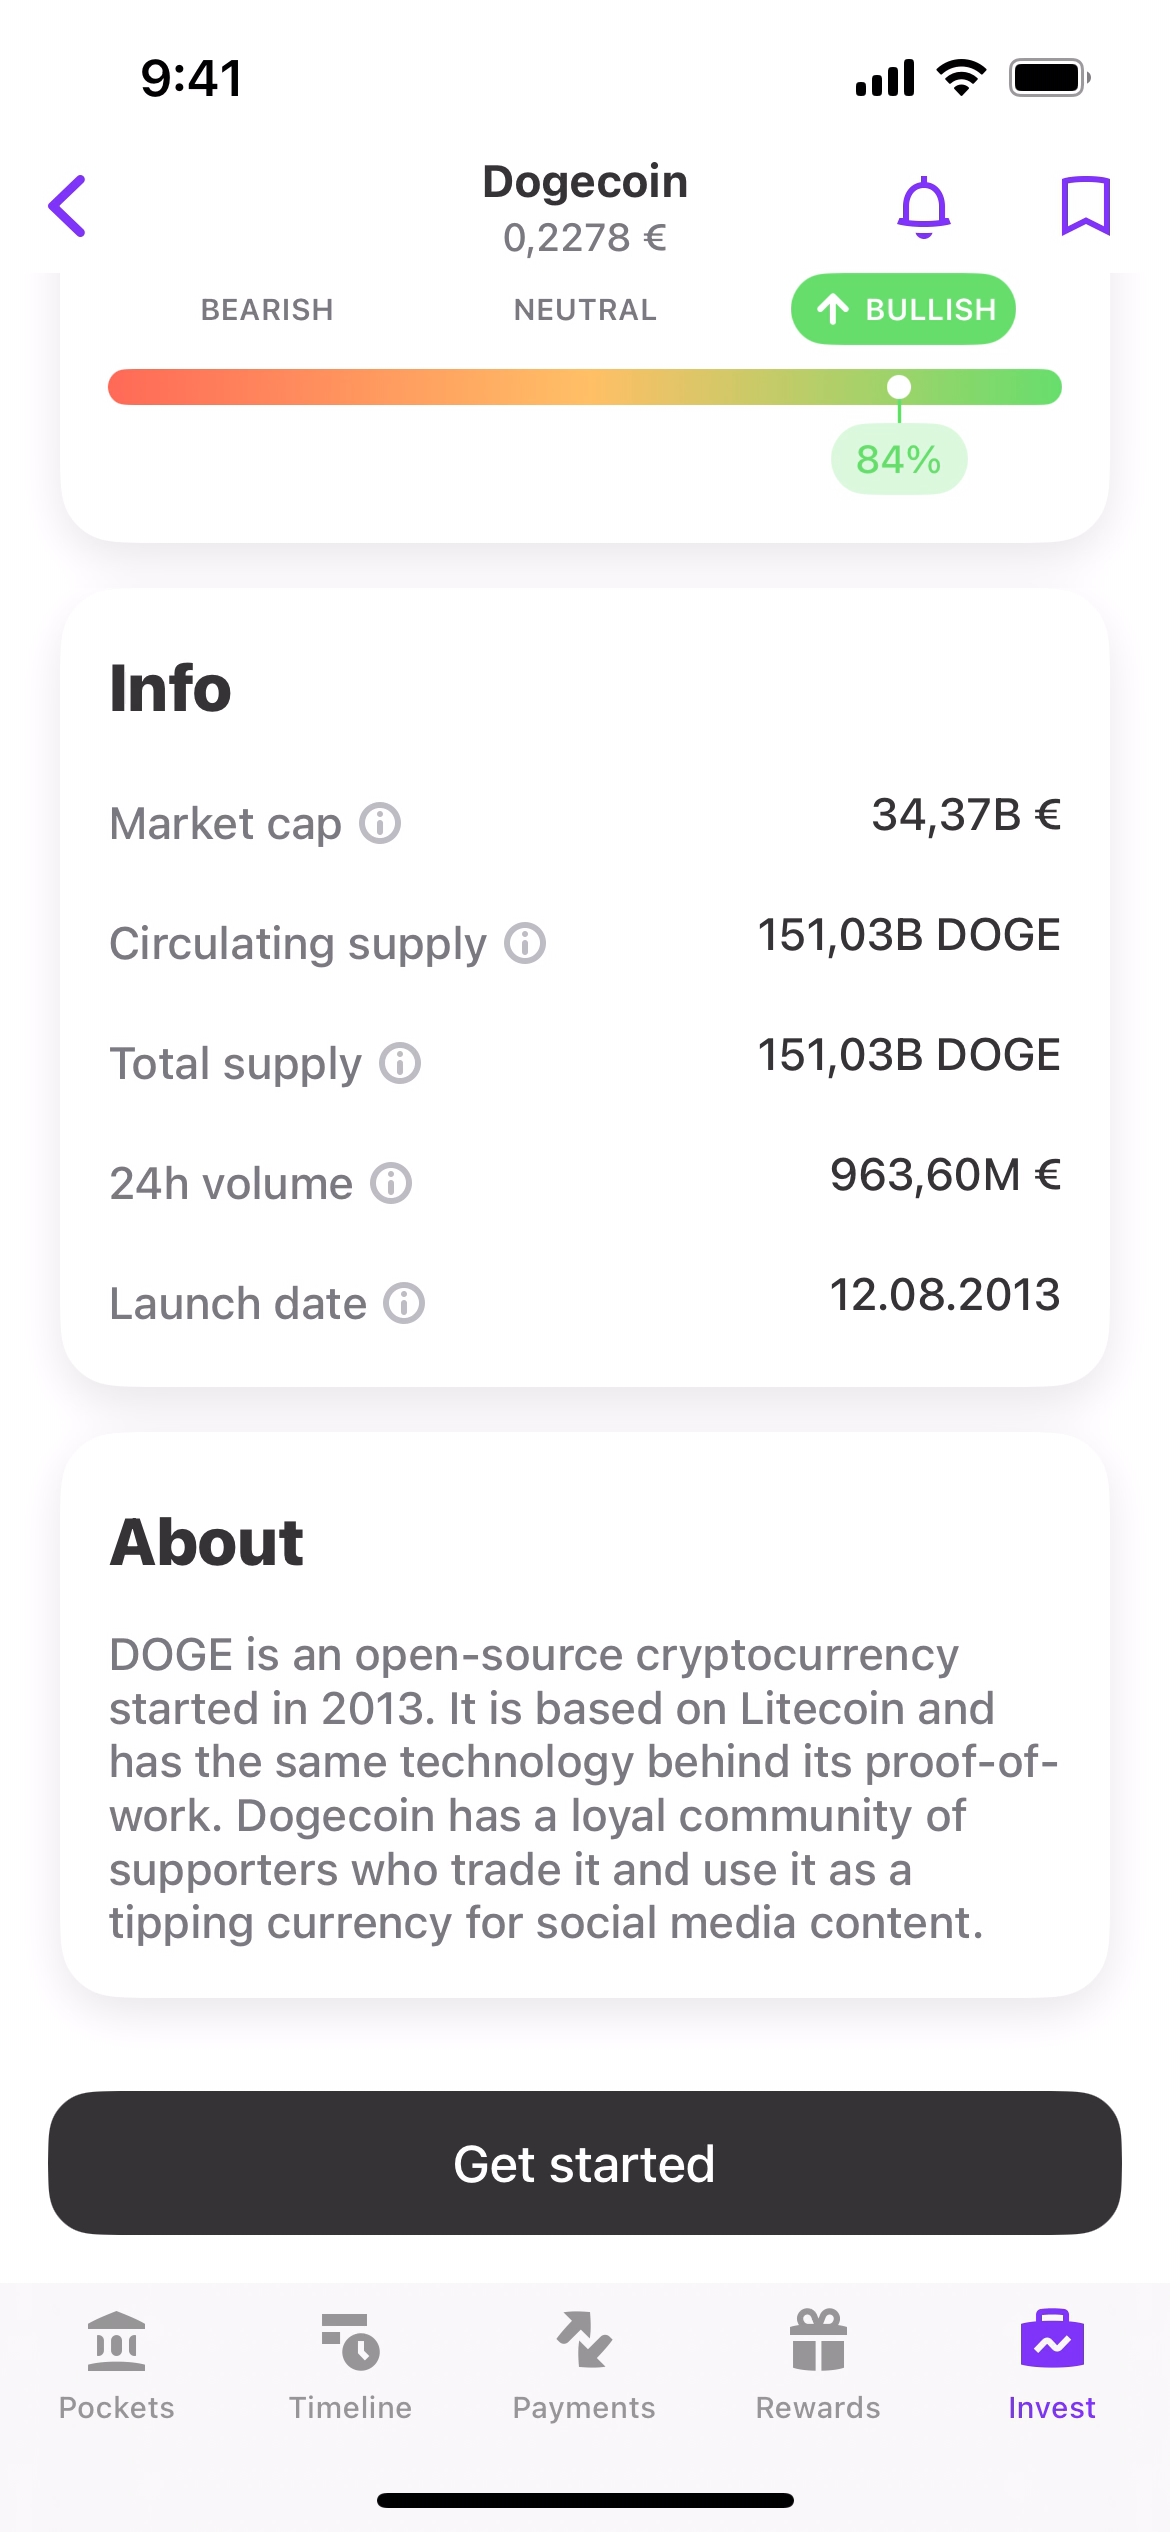Tap the BEARISH sentiment label

coord(267,310)
